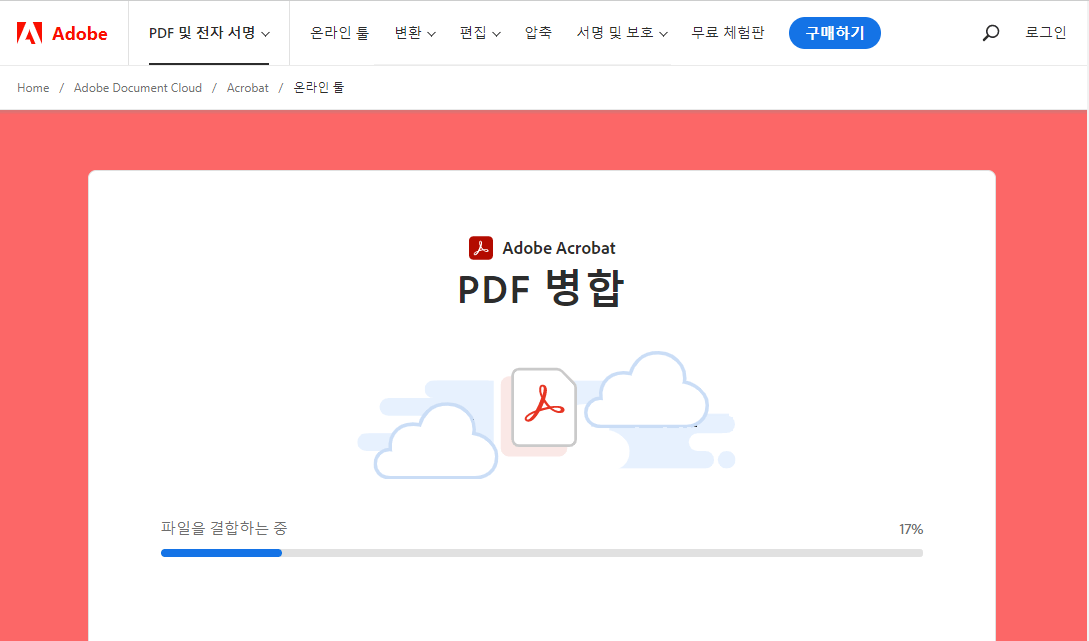Expand the 편집 dropdown

pyautogui.click(x=480, y=32)
